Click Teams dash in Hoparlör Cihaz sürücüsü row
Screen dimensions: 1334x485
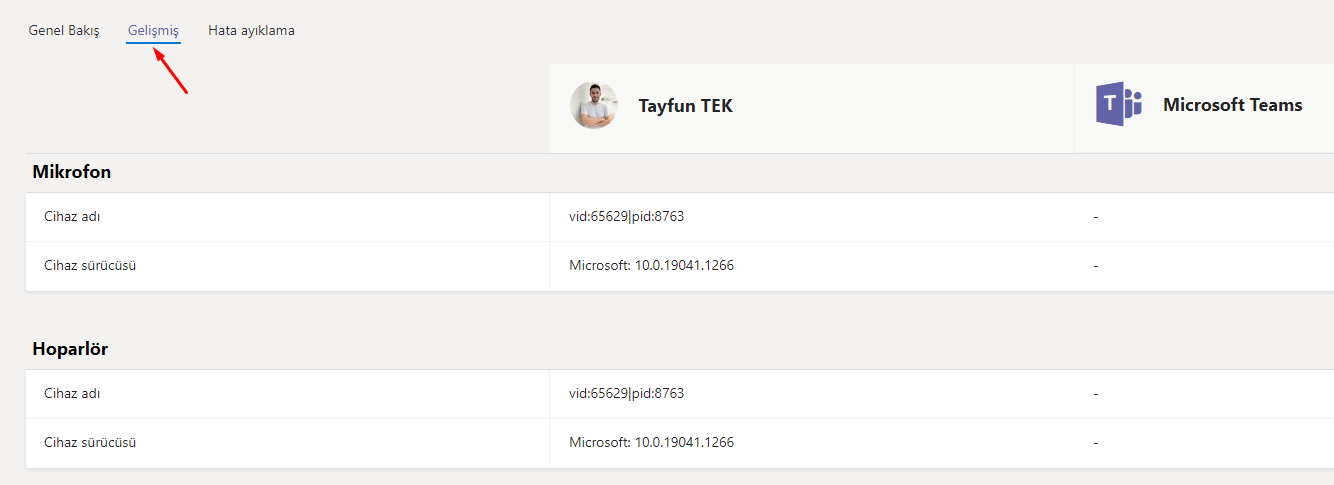click(1096, 442)
